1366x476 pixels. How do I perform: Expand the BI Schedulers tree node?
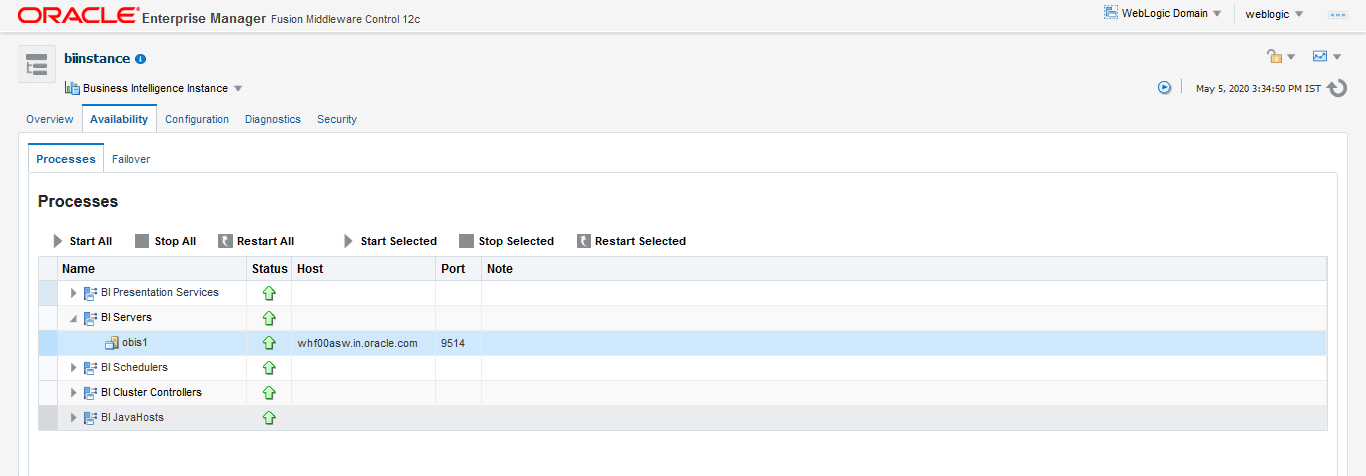tap(74, 368)
